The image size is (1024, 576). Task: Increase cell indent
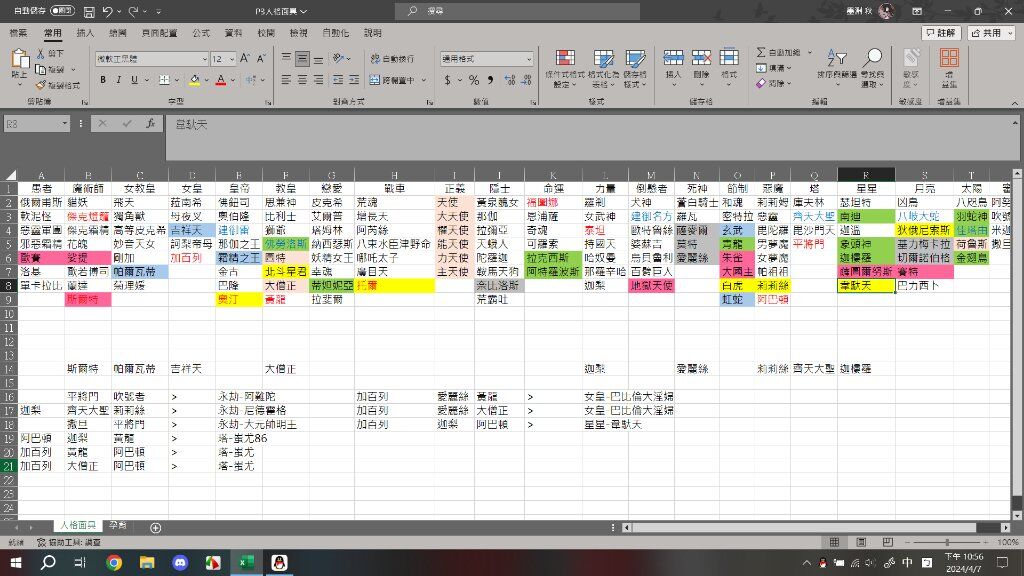[x=354, y=80]
